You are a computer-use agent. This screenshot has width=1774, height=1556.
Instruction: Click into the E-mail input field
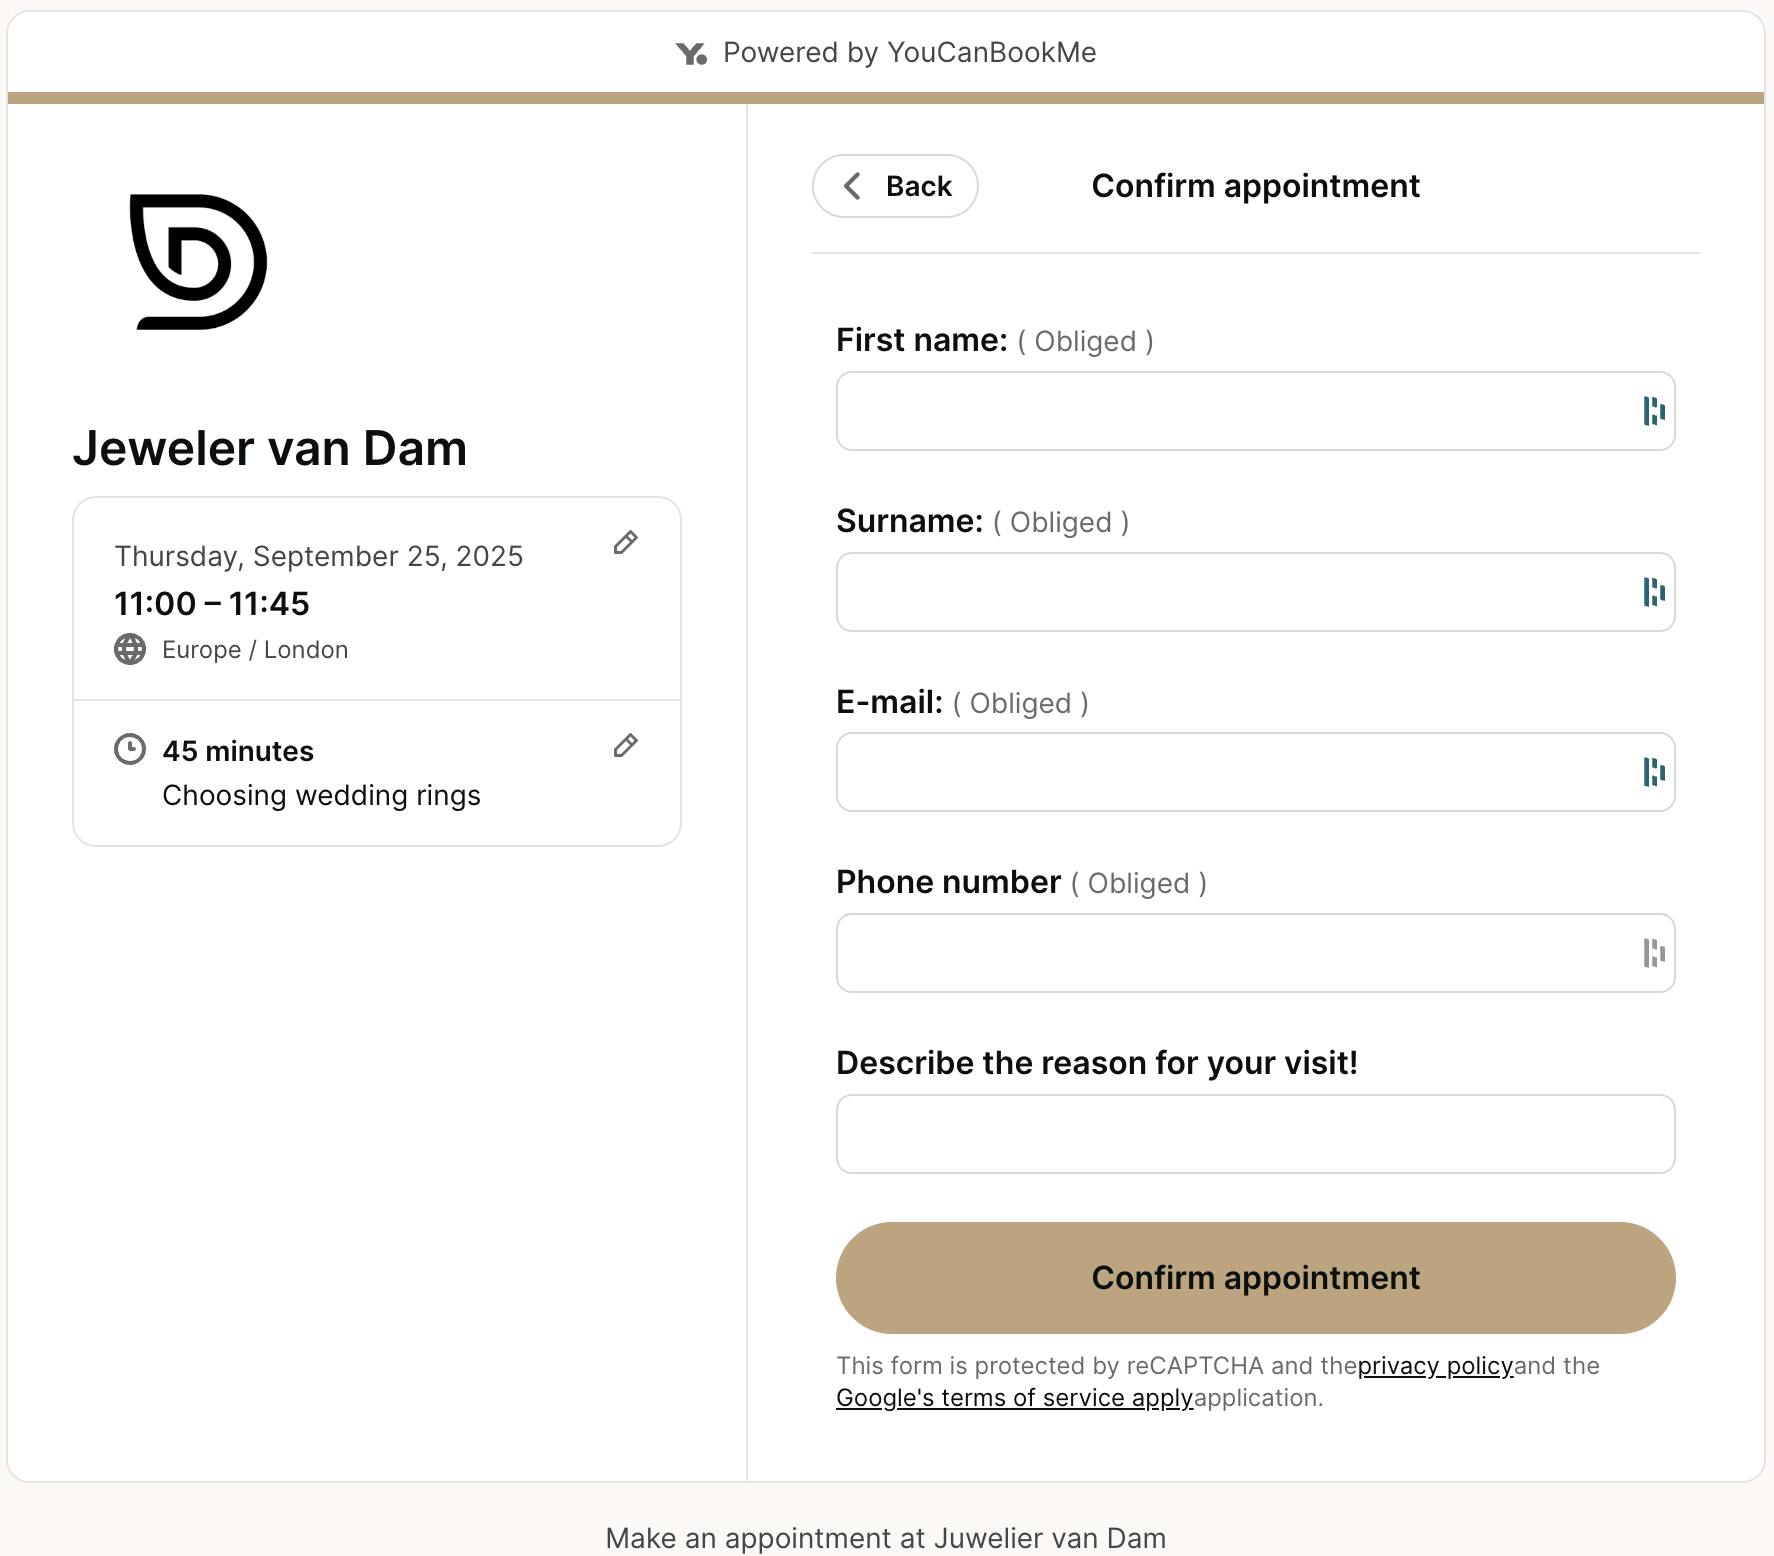(x=1230, y=772)
